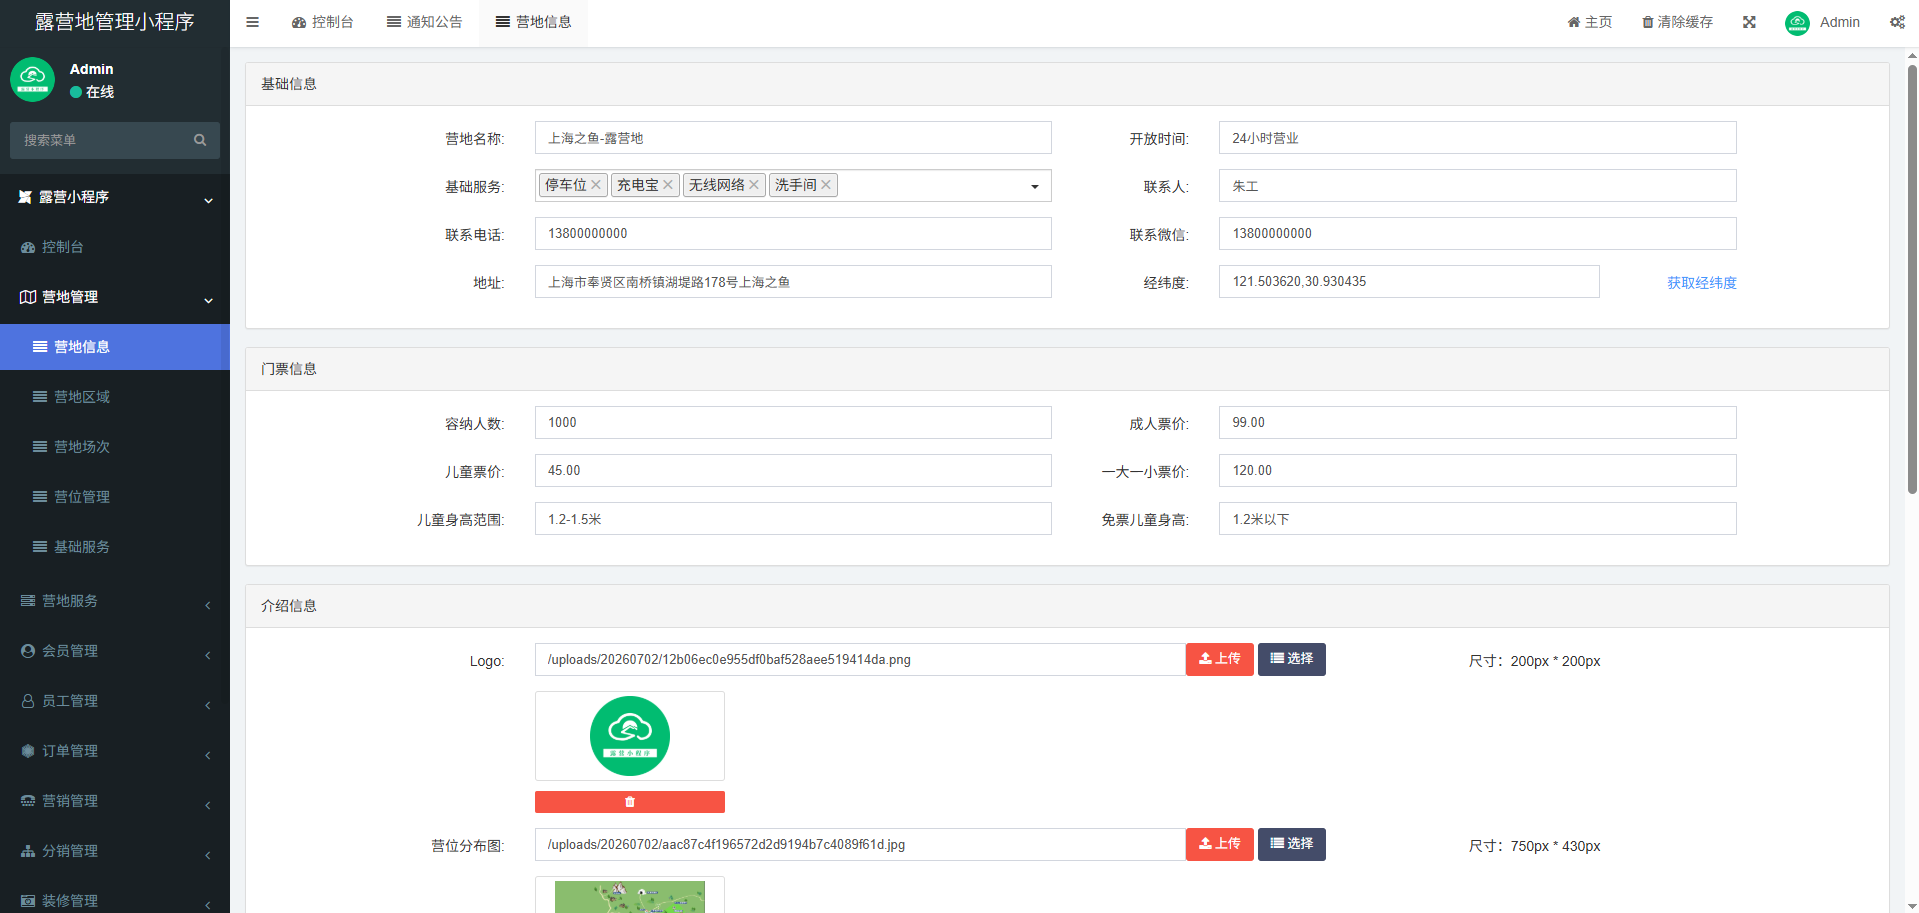The width and height of the screenshot is (1919, 913).
Task: Click the sidebar Admin profile avatar
Action: (32, 79)
